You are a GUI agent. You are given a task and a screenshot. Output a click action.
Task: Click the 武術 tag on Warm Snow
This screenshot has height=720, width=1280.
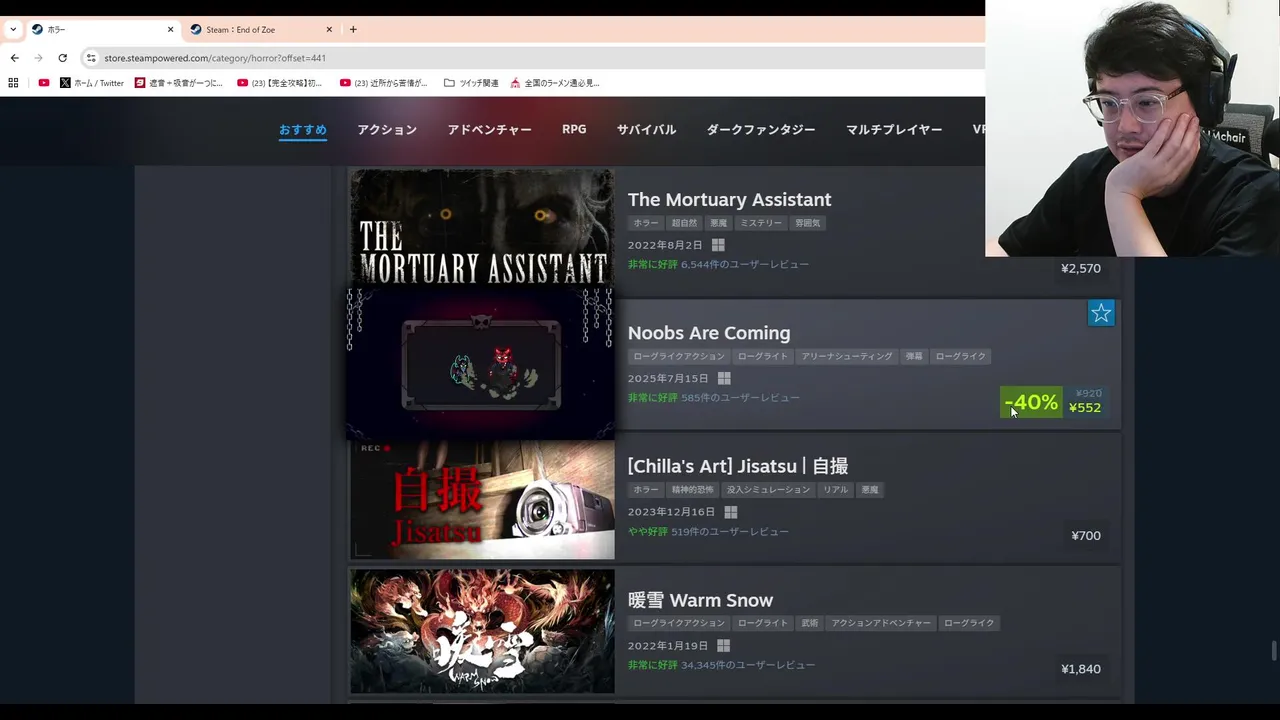[809, 623]
